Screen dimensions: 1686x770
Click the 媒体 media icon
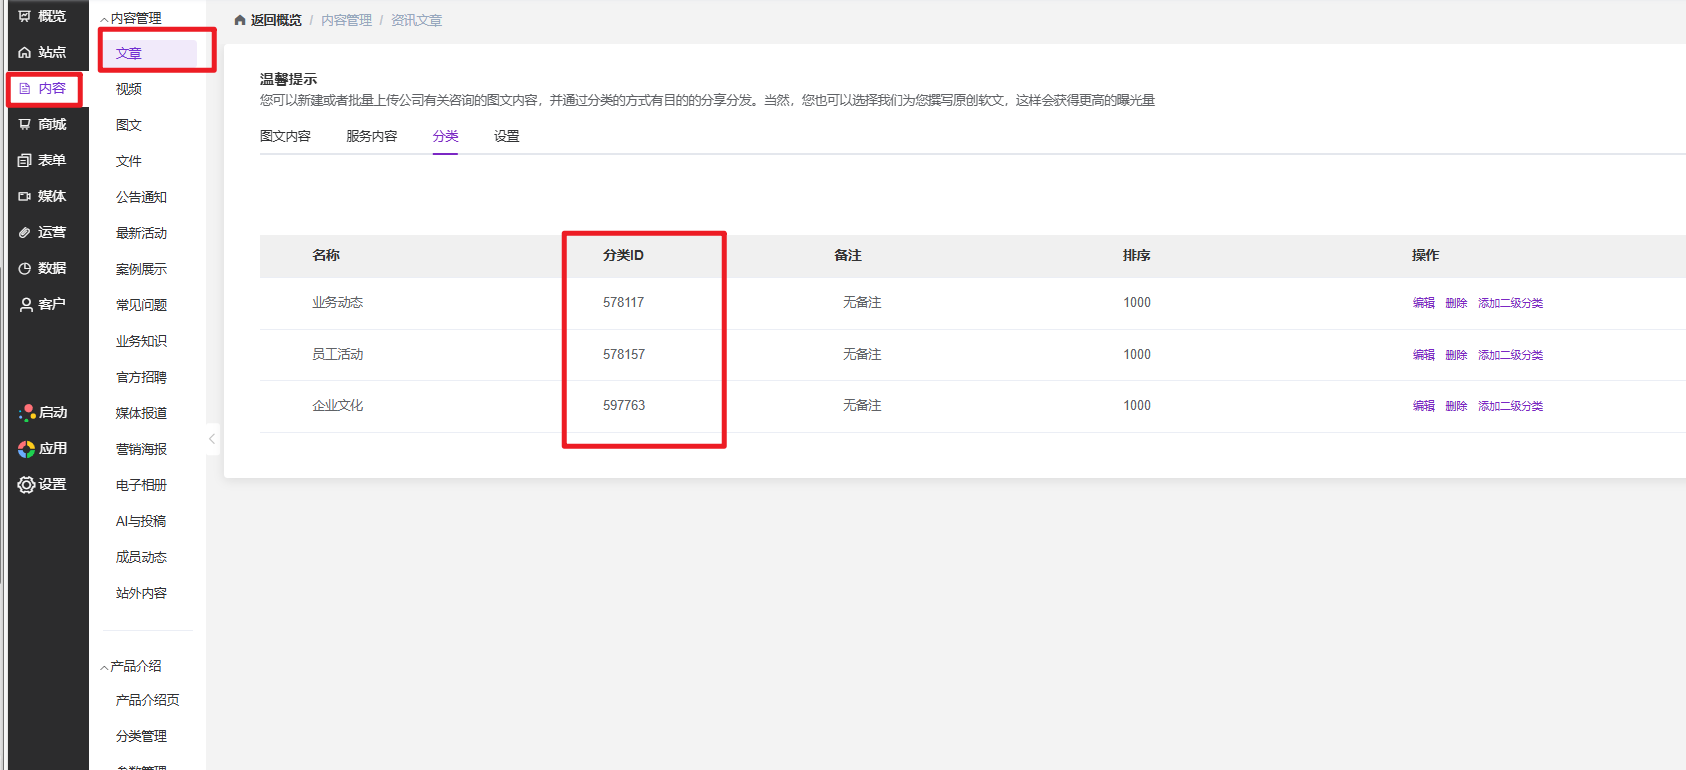pyautogui.click(x=25, y=196)
